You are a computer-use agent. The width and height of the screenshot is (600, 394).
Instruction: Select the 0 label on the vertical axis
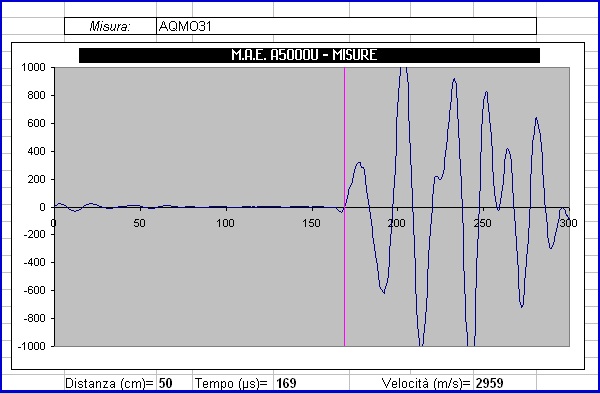coord(42,207)
